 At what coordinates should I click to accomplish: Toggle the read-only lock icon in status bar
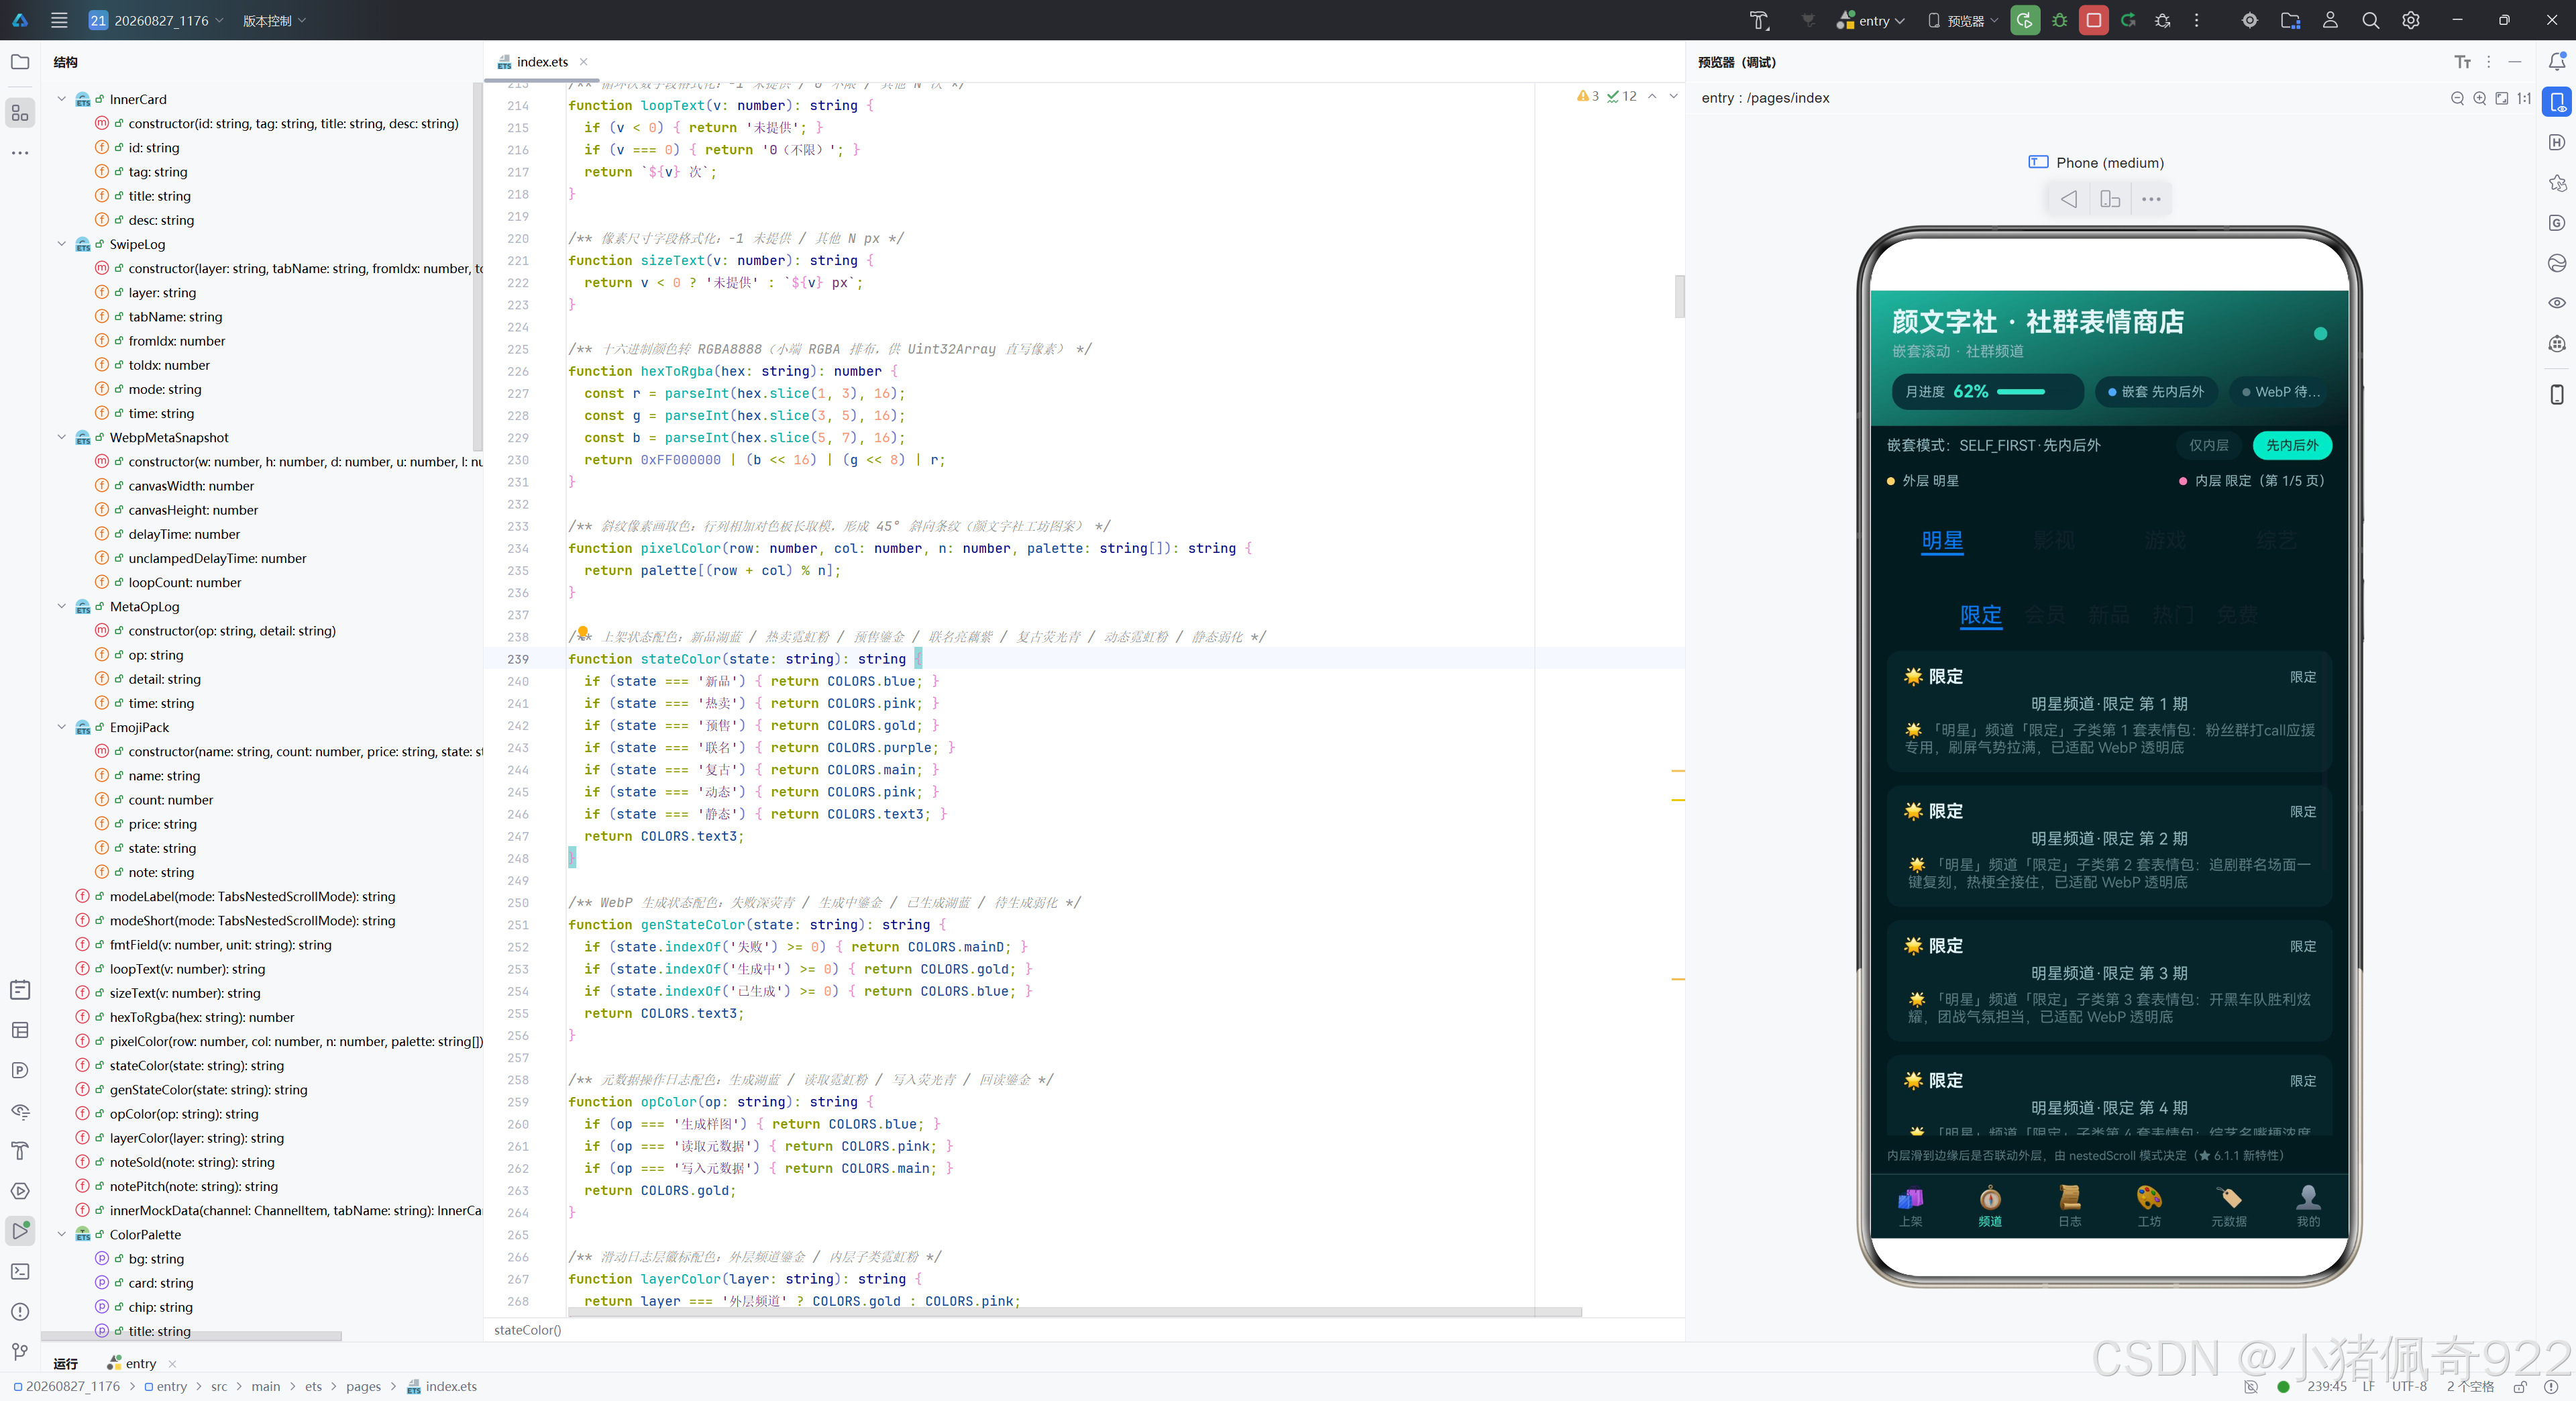2520,1386
